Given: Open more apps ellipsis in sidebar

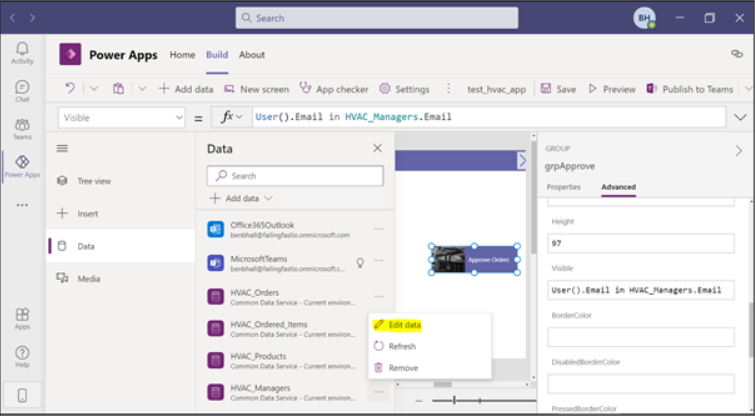Looking at the screenshot, I should (22, 205).
